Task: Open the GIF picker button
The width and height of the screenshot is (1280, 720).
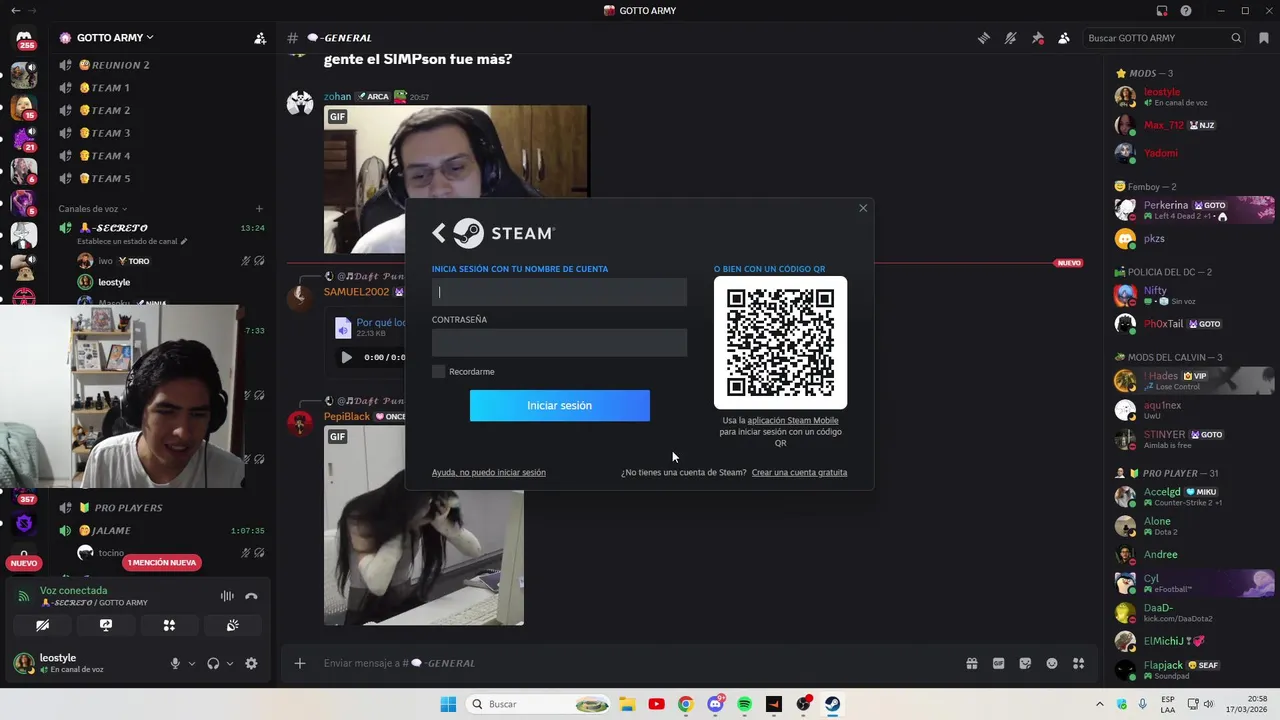Action: [998, 663]
